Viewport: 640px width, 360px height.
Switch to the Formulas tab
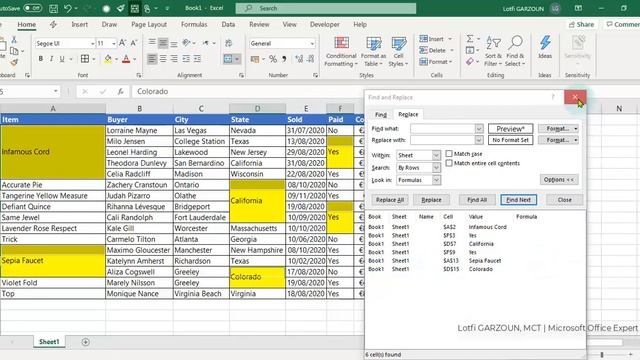[194, 24]
